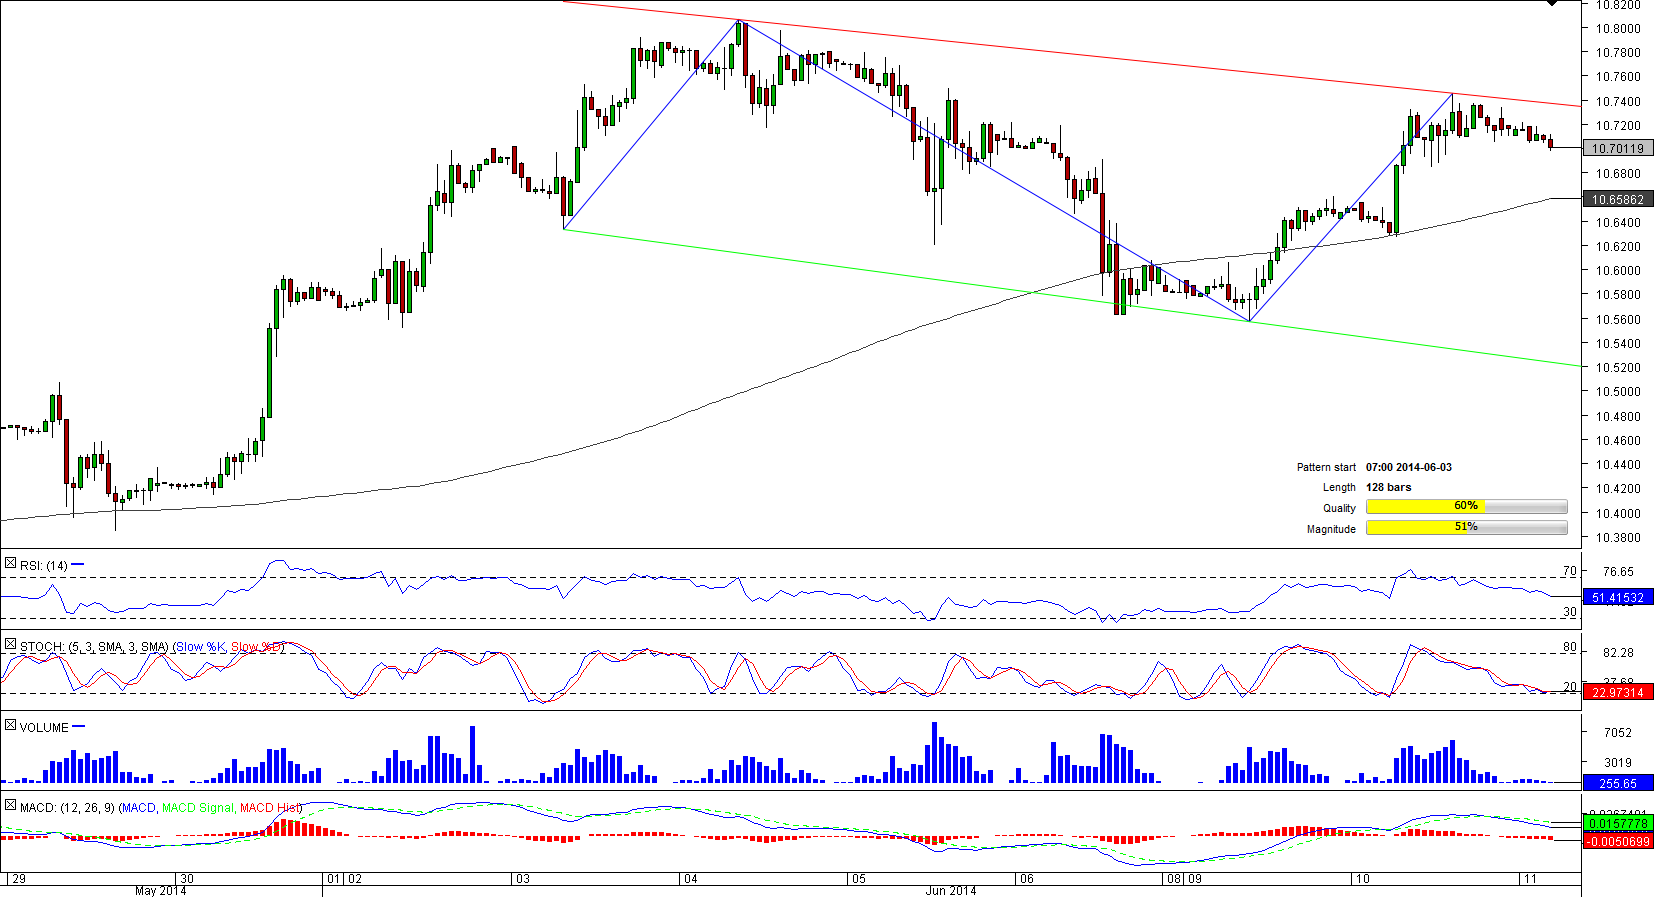Viewport: 1655px width, 897px height.
Task: Click the VOLUME blue legend marker
Action: pyautogui.click(x=79, y=727)
